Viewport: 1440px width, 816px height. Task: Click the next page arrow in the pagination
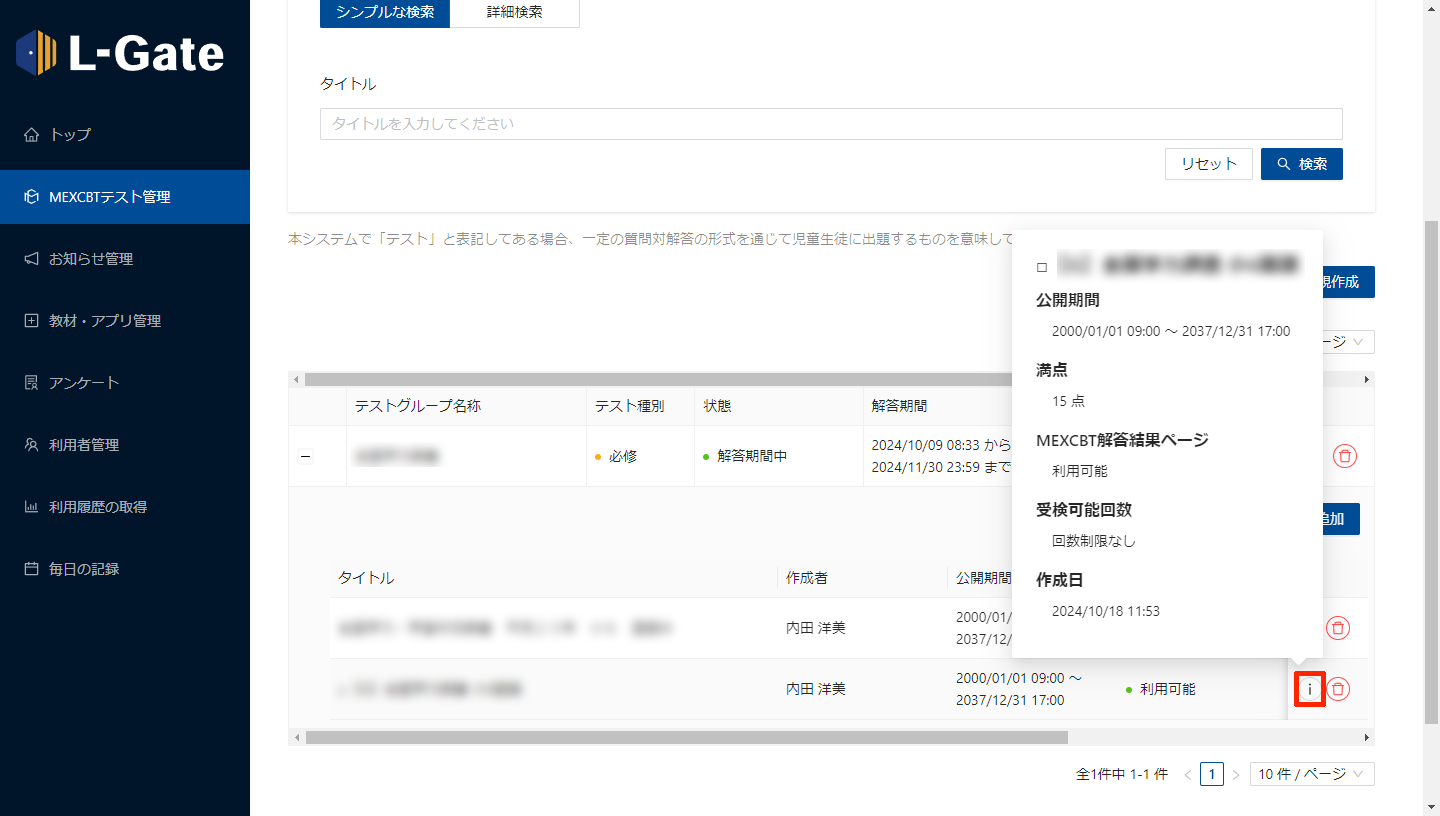pyautogui.click(x=1236, y=775)
